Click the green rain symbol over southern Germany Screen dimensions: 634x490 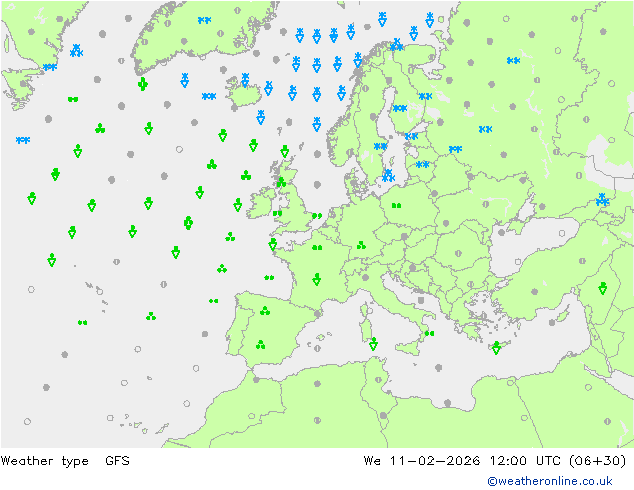[x=361, y=245]
